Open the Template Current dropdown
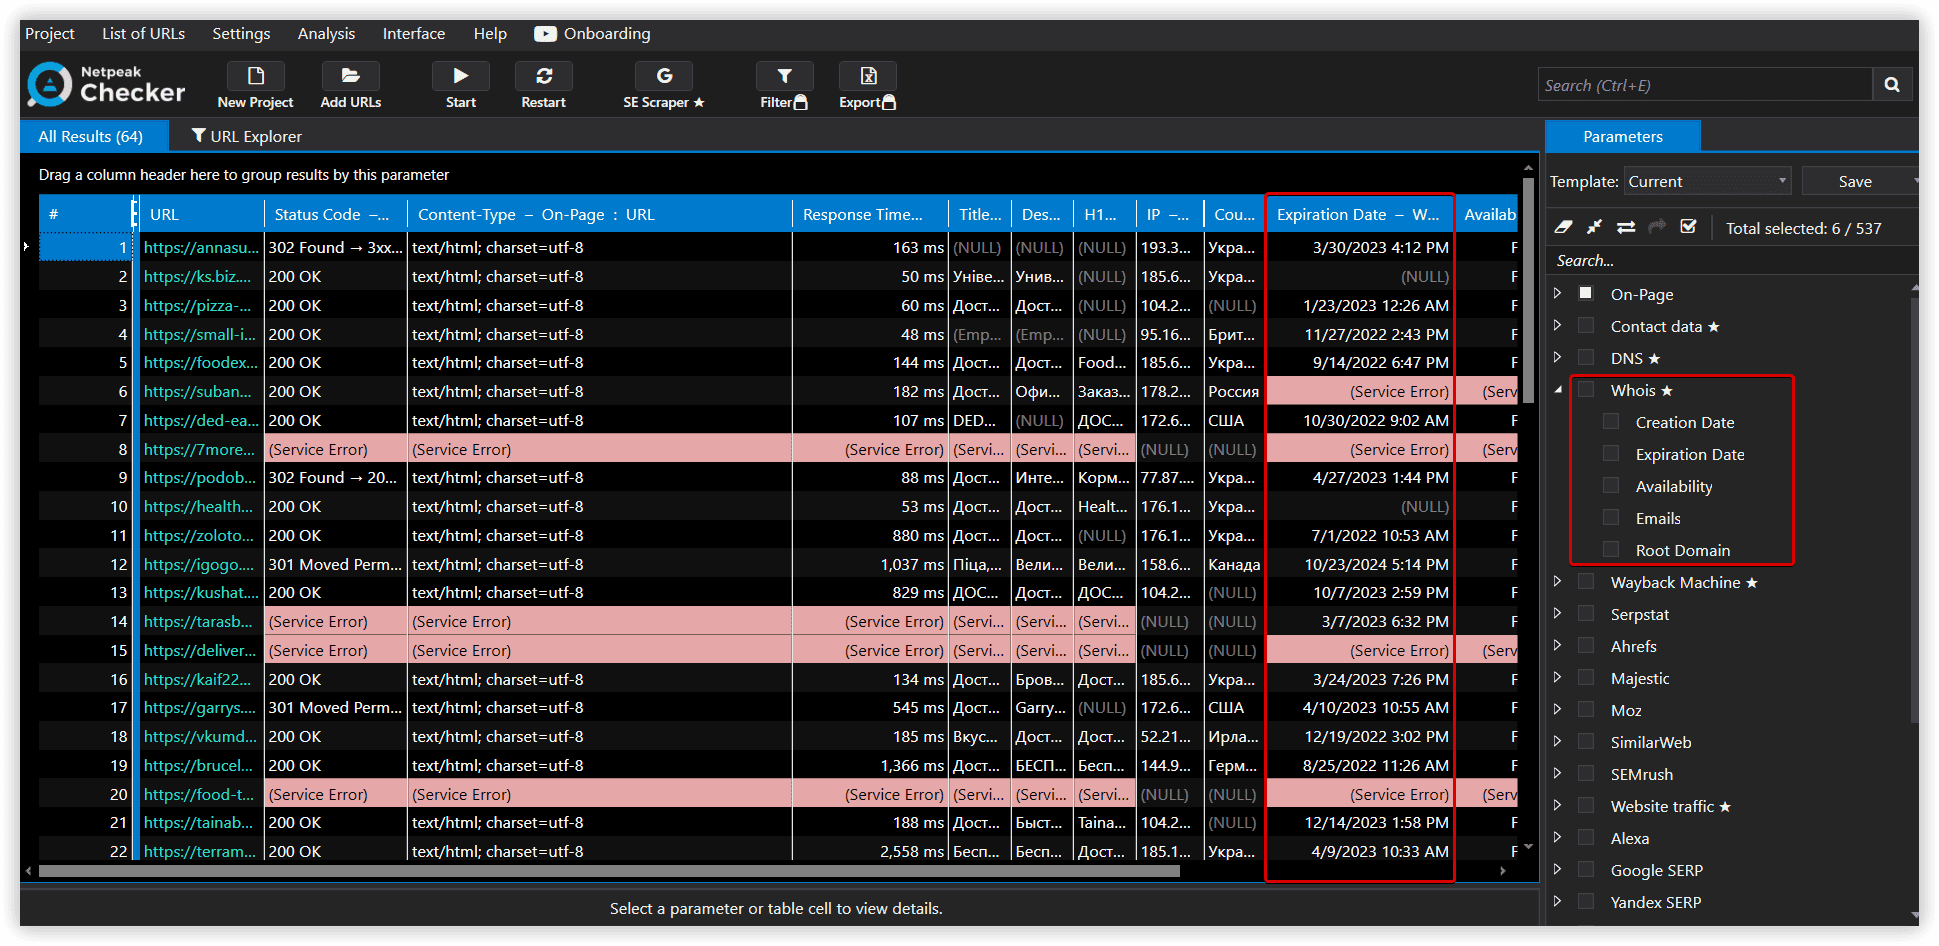Image resolution: width=1939 pixels, height=946 pixels. pos(1708,181)
